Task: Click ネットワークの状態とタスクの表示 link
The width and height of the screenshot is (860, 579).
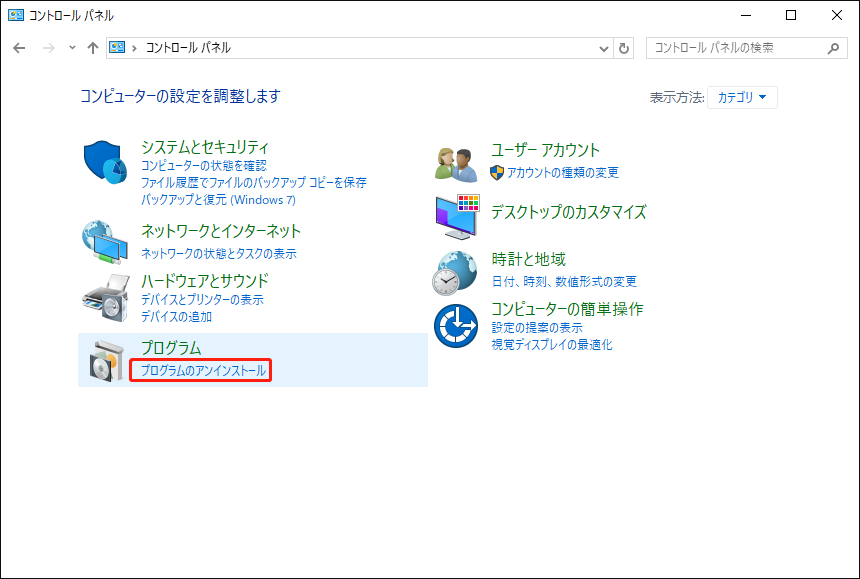Action: click(x=218, y=254)
